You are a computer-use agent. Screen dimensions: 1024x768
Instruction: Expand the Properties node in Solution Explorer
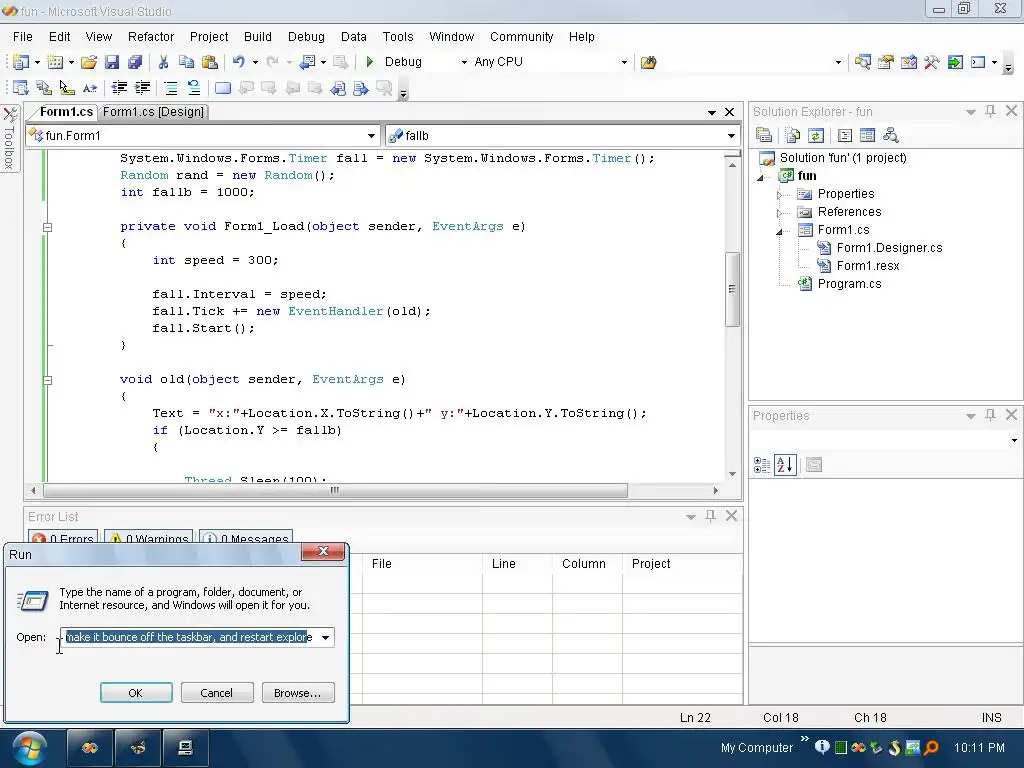(x=779, y=195)
